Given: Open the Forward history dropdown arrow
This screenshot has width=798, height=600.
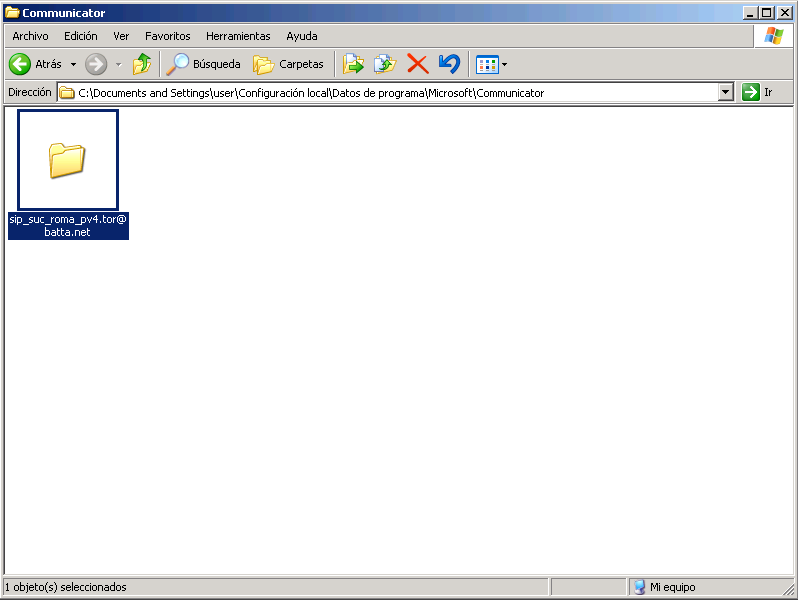Looking at the screenshot, I should 119,64.
